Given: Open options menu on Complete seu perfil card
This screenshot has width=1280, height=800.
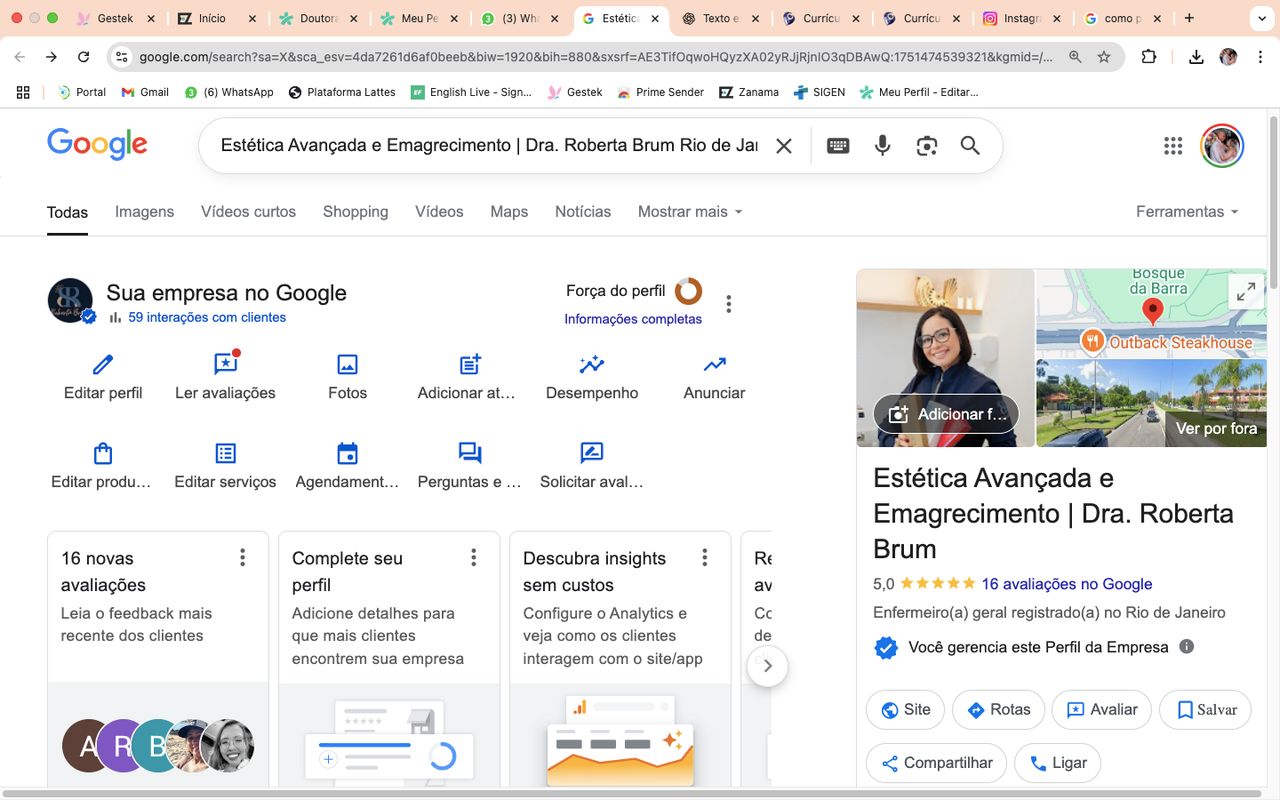Looking at the screenshot, I should pos(474,558).
